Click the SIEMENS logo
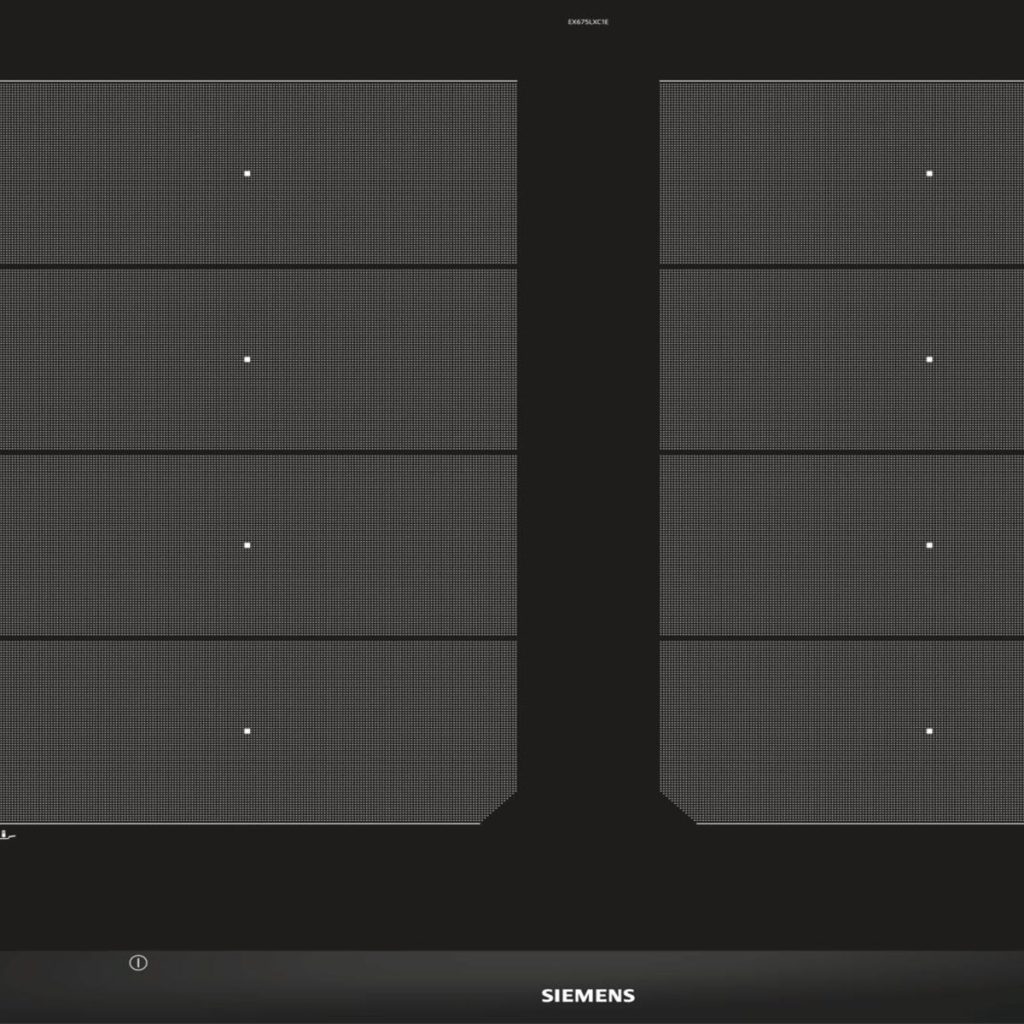The image size is (1024, 1024). 588,995
